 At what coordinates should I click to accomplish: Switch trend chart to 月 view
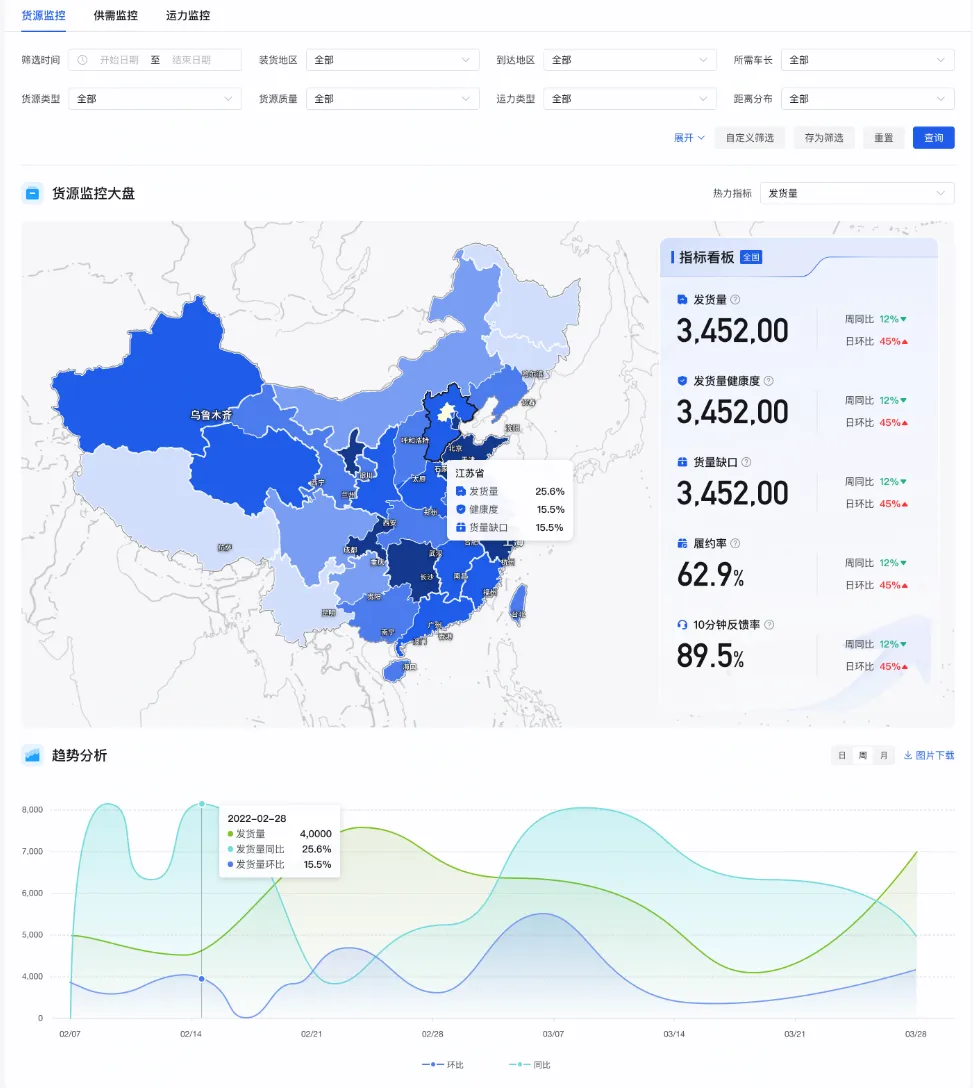[x=883, y=756]
